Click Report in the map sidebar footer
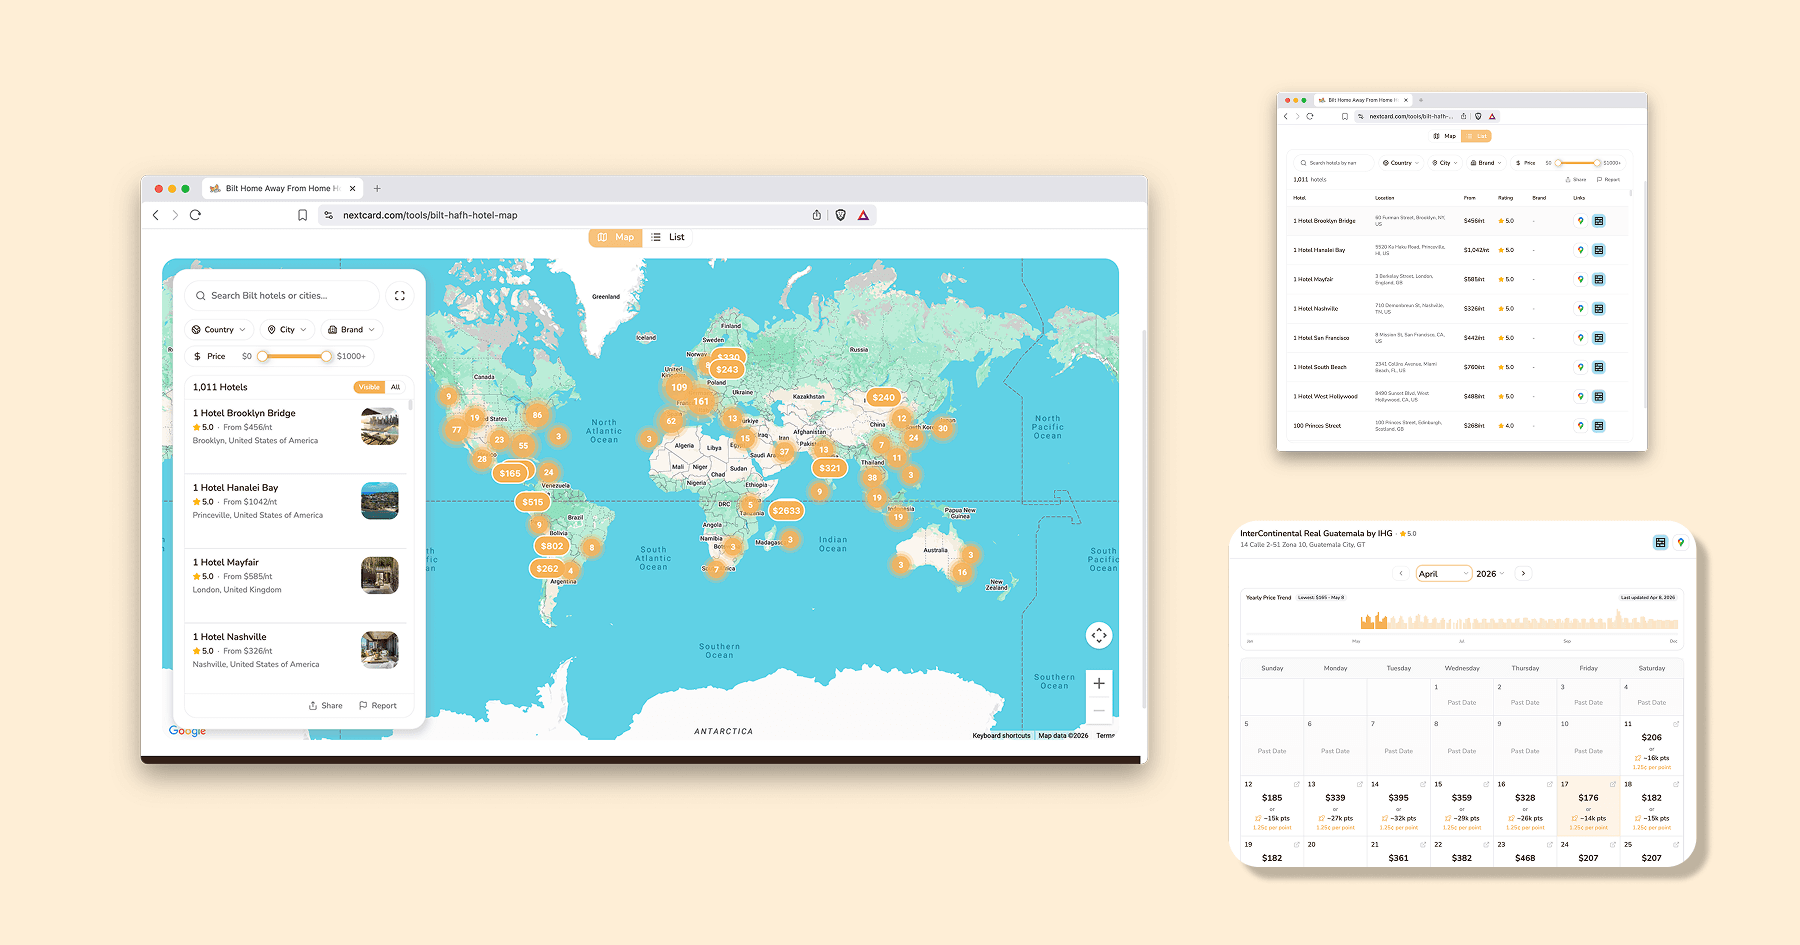The width and height of the screenshot is (1800, 945). [378, 706]
